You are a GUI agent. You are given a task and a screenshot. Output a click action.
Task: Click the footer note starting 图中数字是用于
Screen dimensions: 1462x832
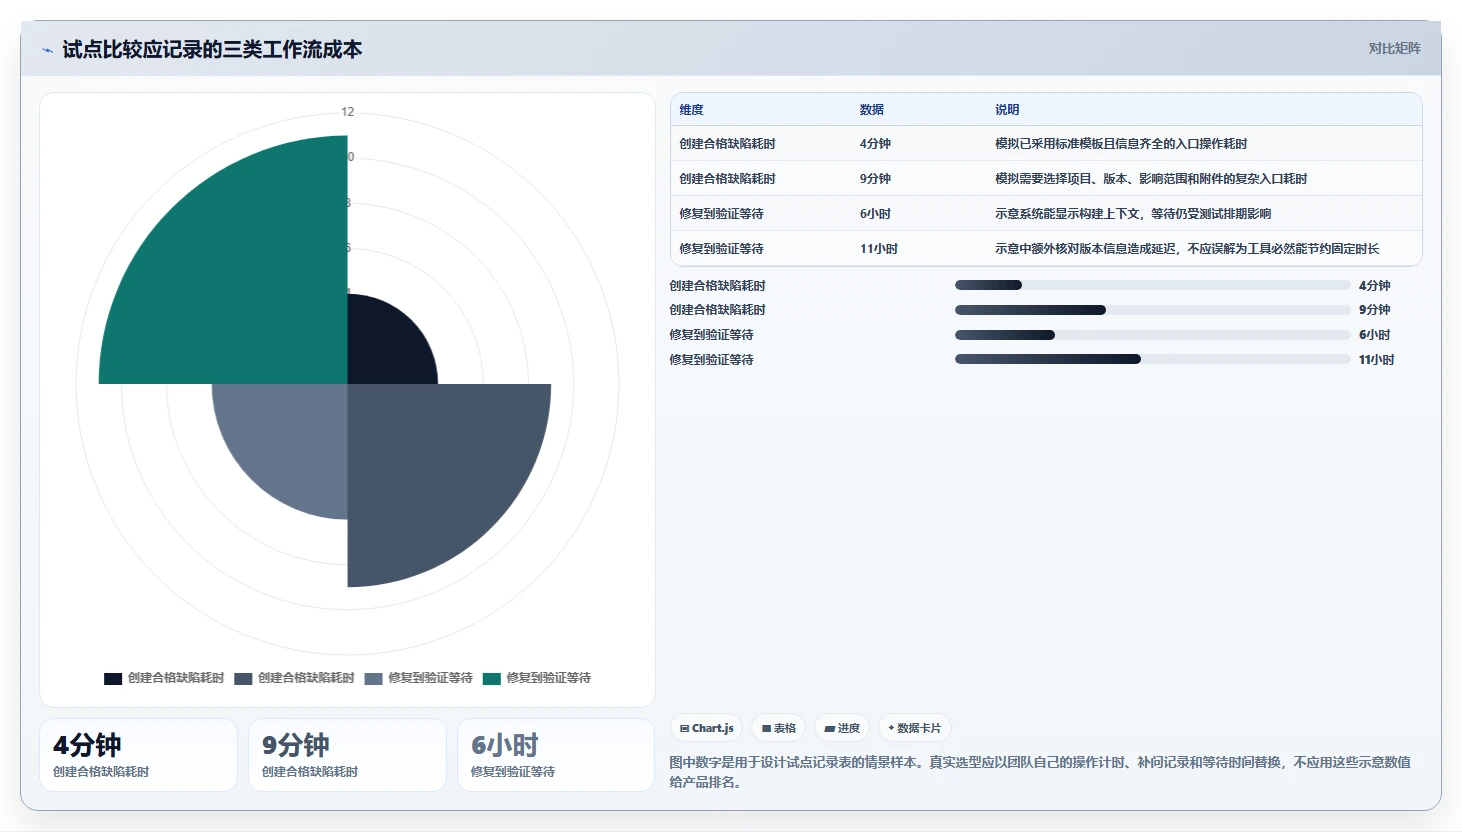pos(1040,772)
